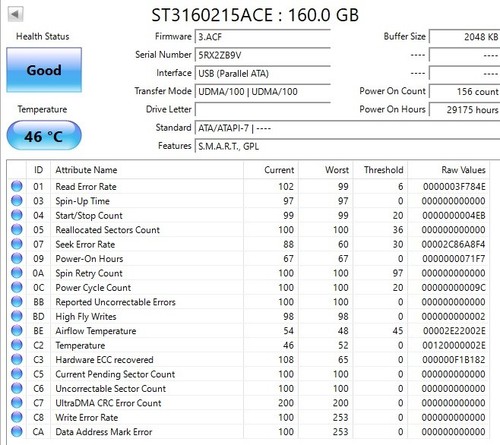This screenshot has height=445, width=500.
Task: Click the status orb for Read Error Rate
Action: coord(17,186)
